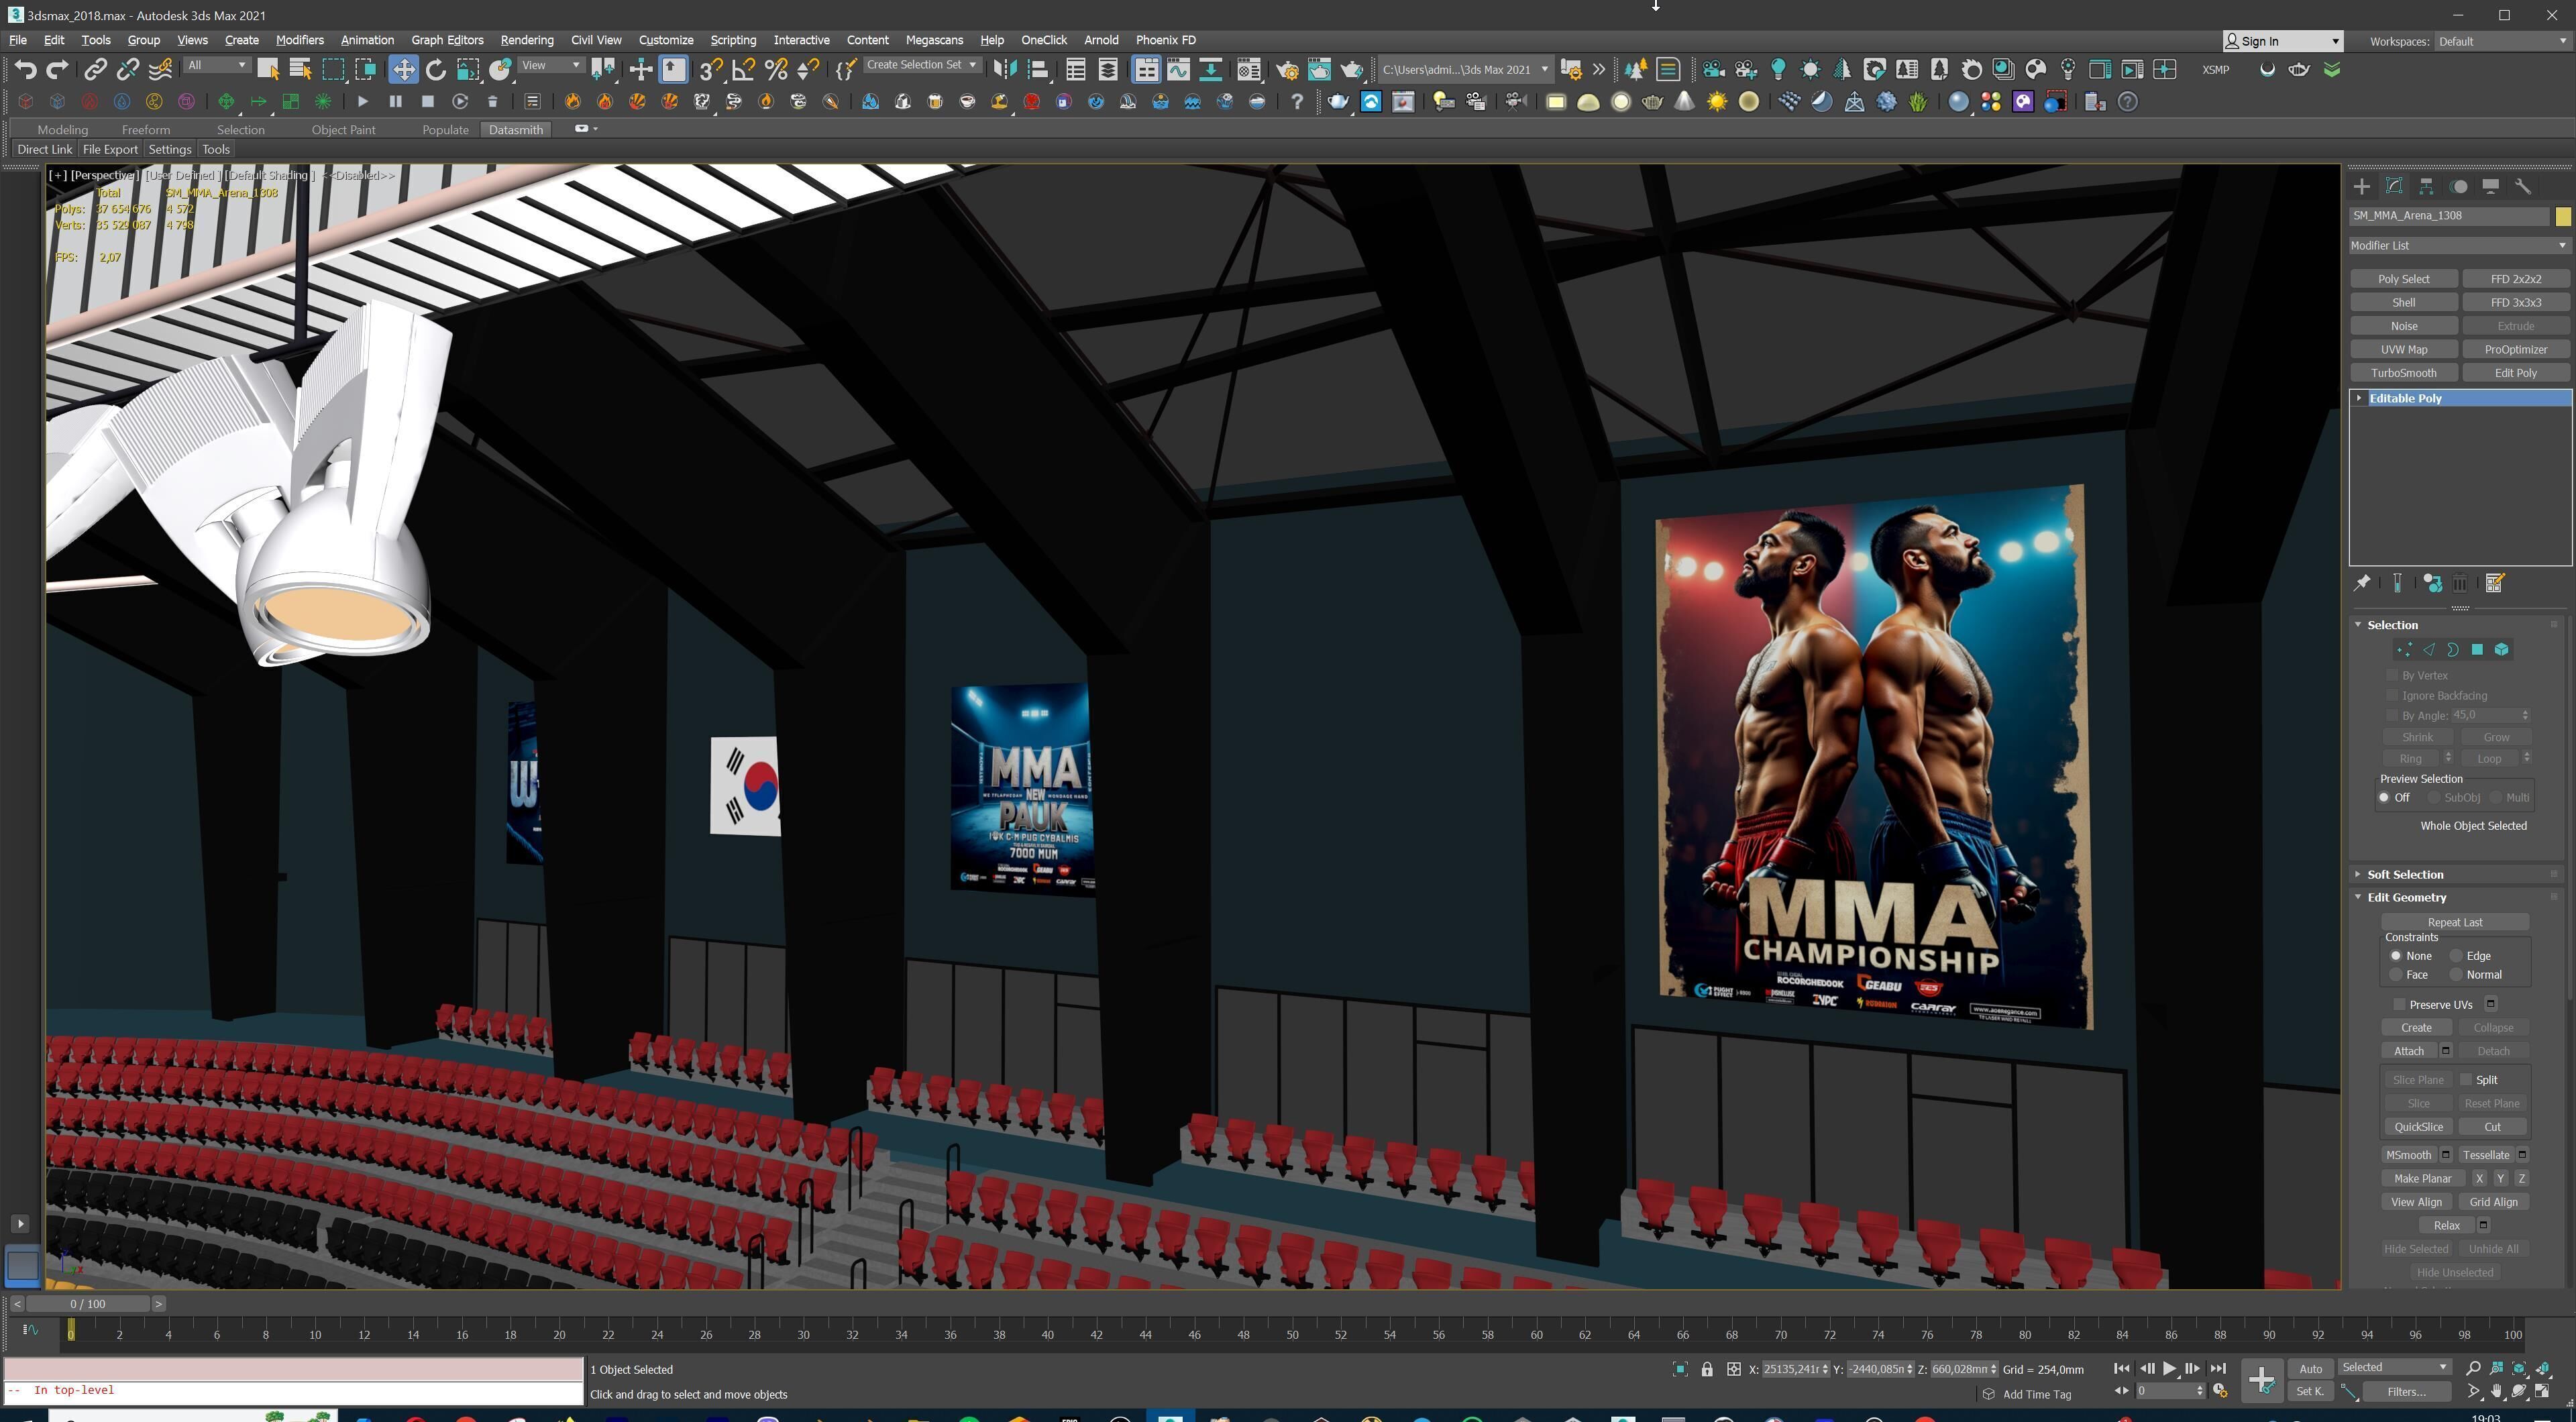Viewport: 2576px width, 1422px height.
Task: Open Select by Name dialog
Action: (300, 69)
